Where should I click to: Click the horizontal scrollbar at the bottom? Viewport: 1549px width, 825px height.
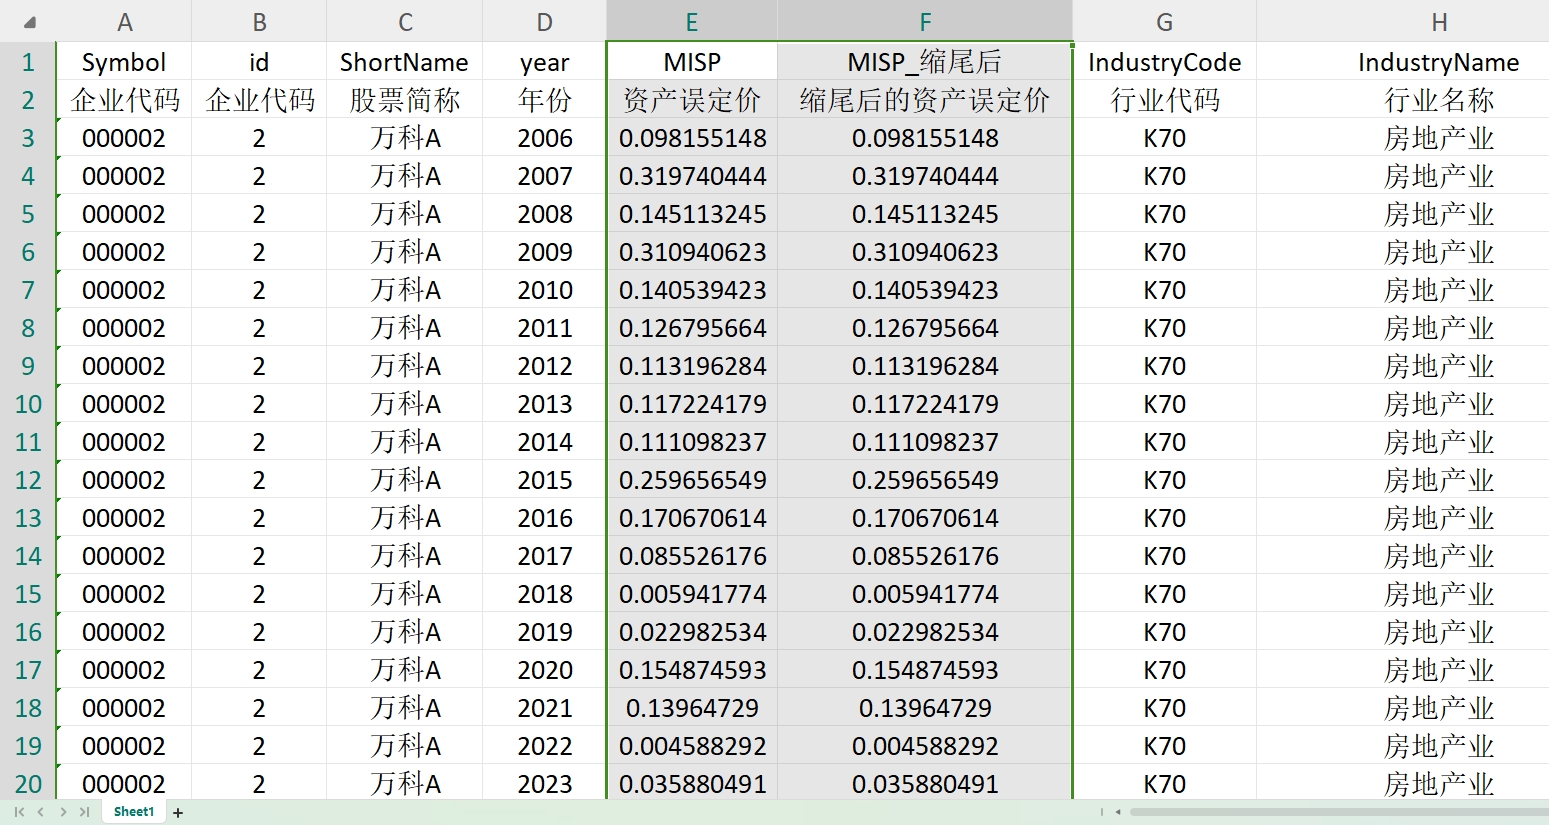click(1339, 812)
